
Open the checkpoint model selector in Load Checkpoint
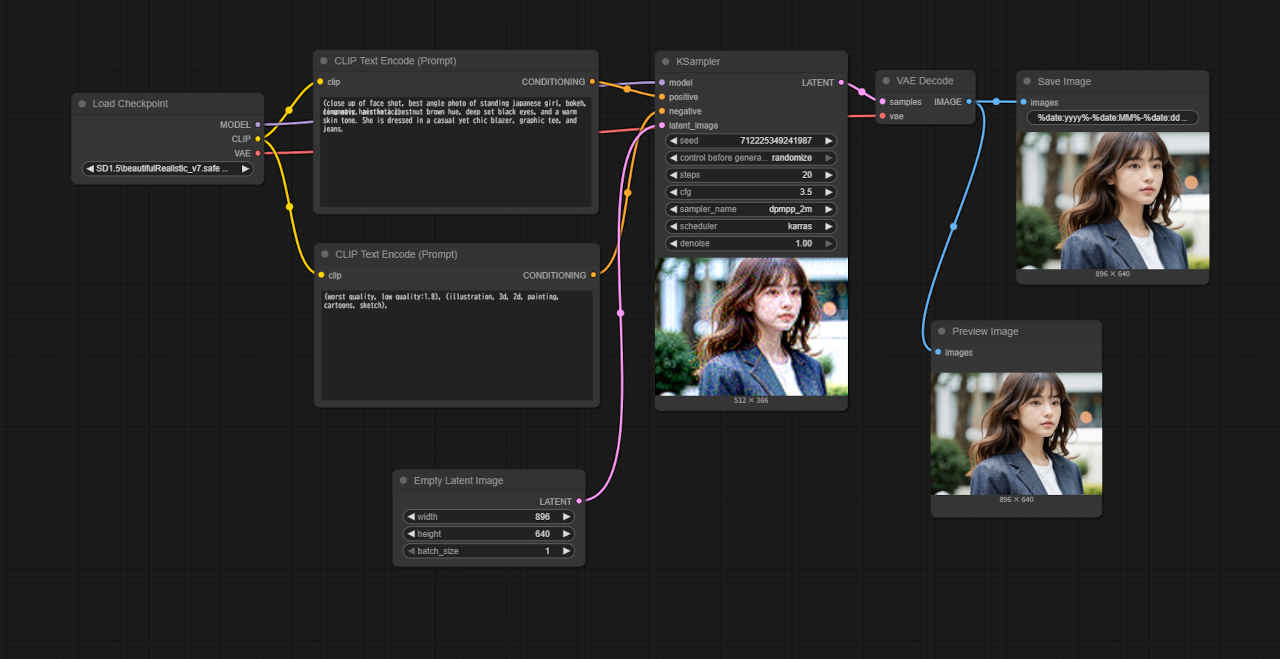pyautogui.click(x=167, y=169)
